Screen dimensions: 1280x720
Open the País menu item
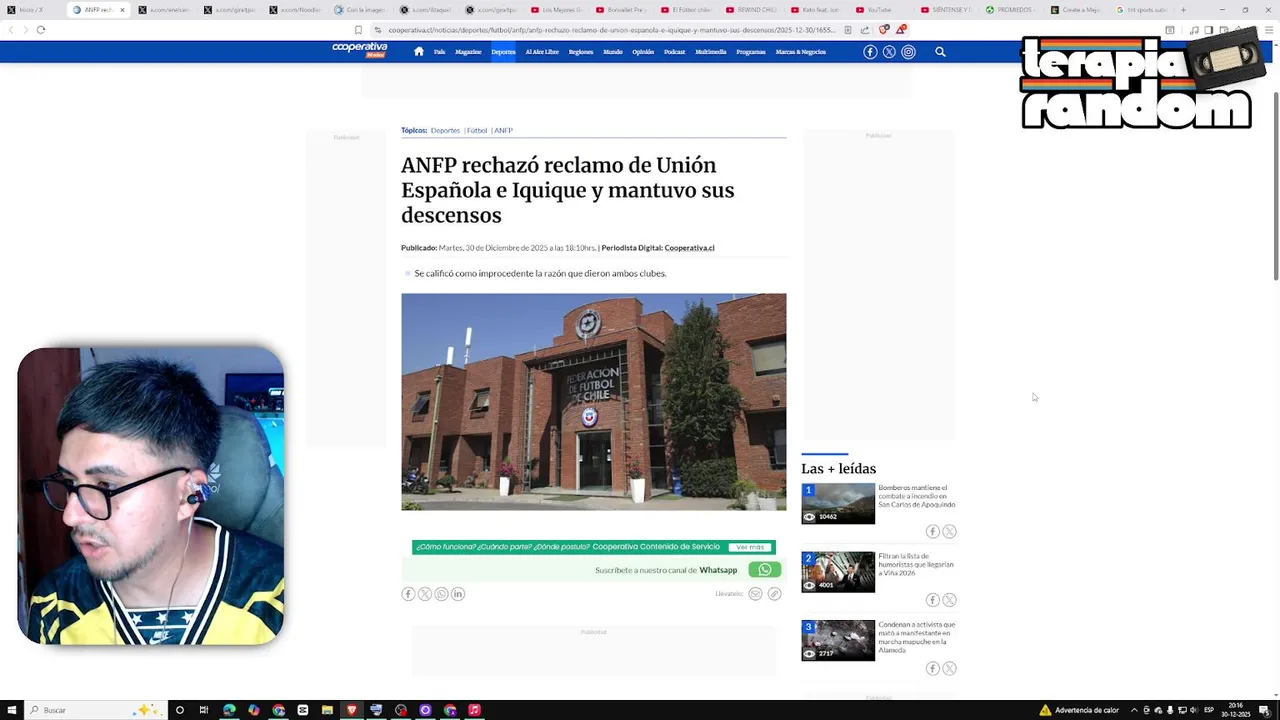coord(439,52)
